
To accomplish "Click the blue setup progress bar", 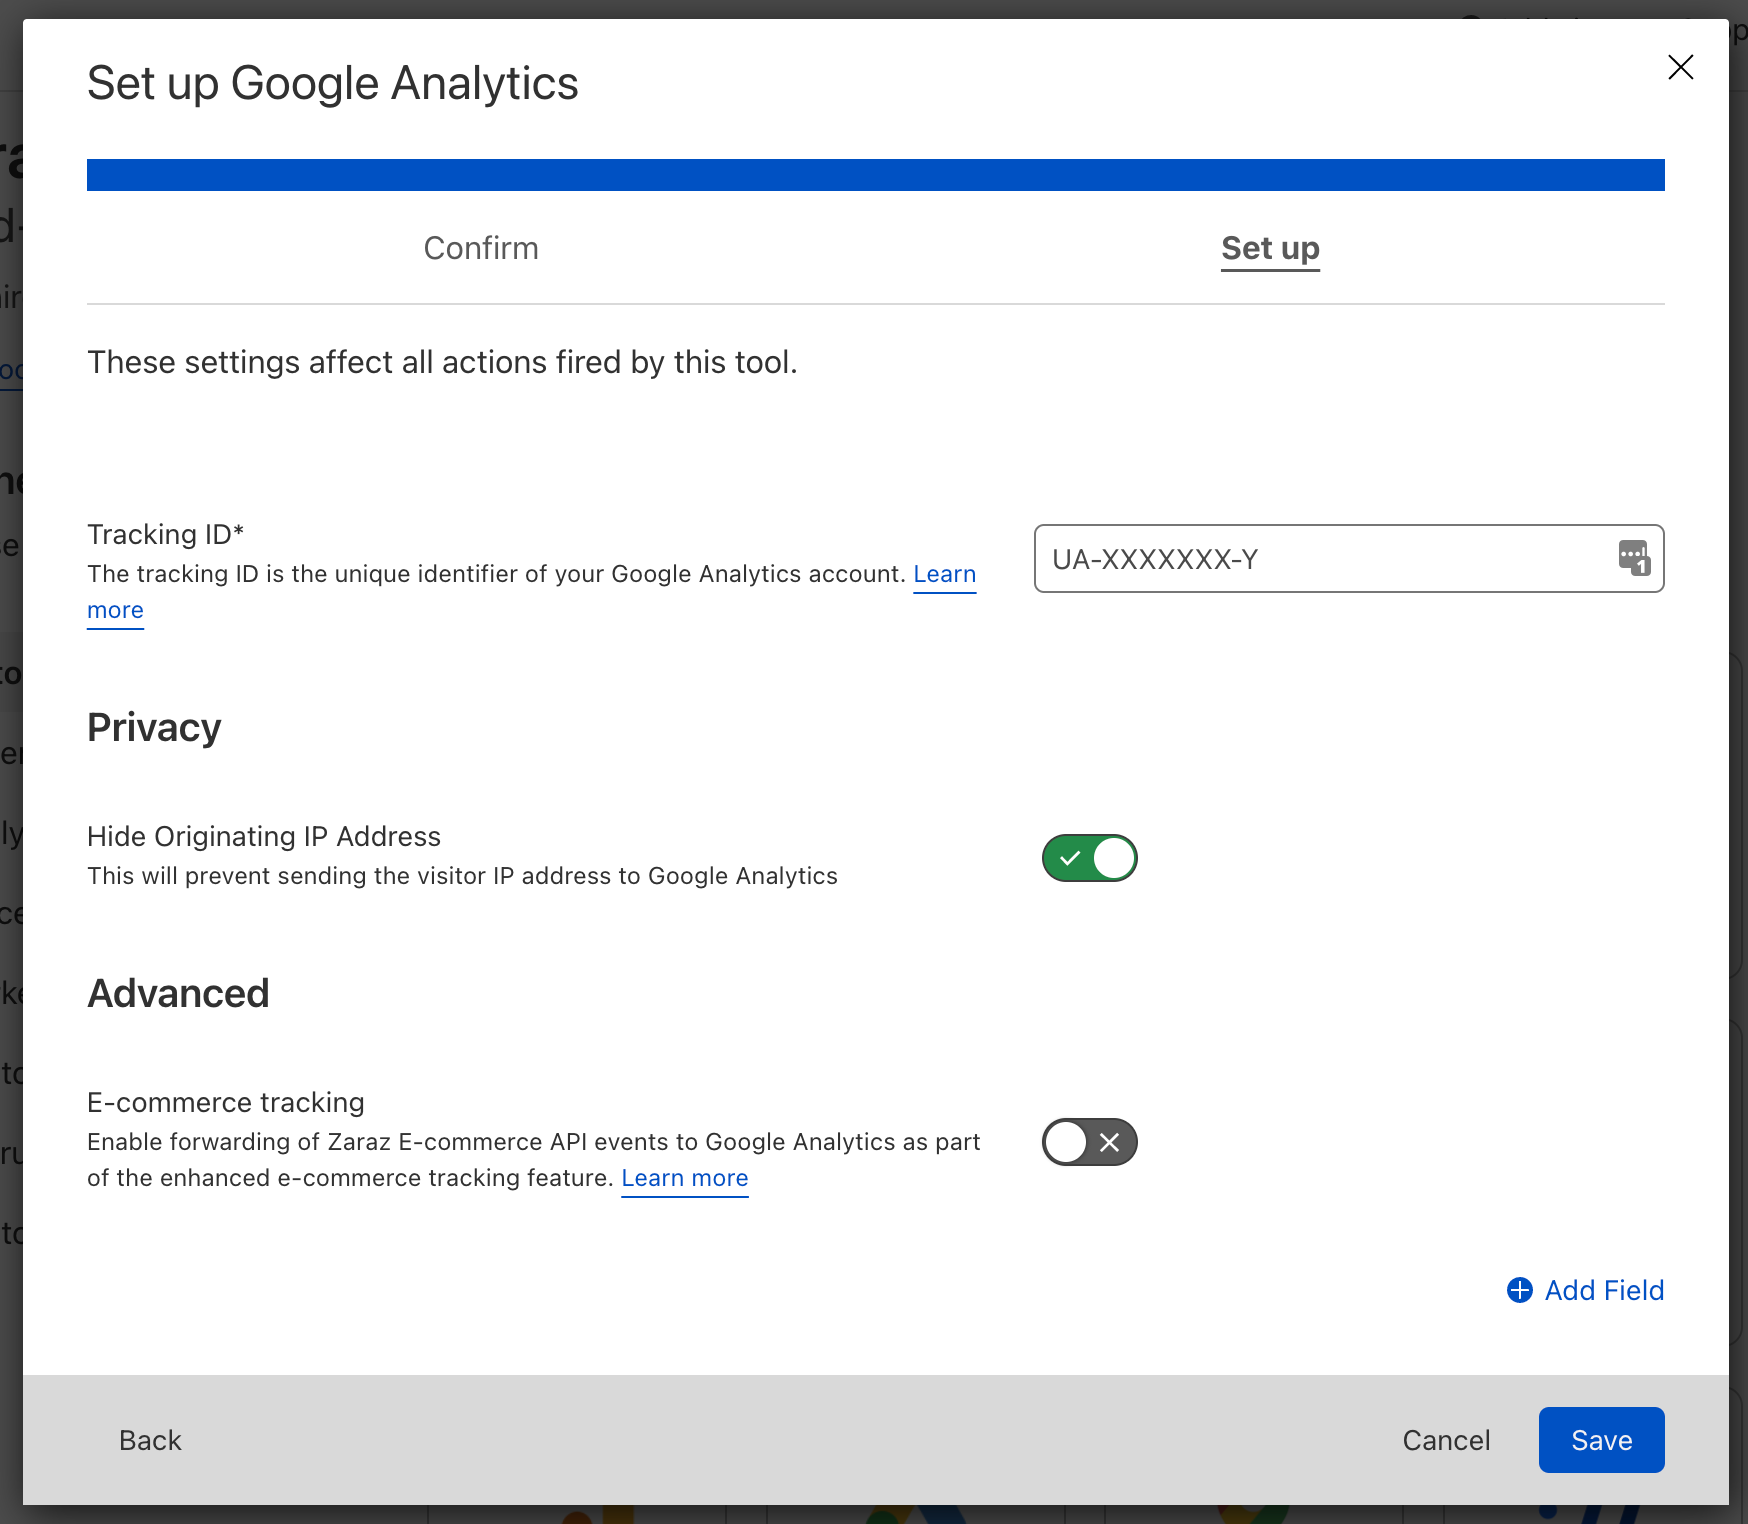I will (x=875, y=175).
